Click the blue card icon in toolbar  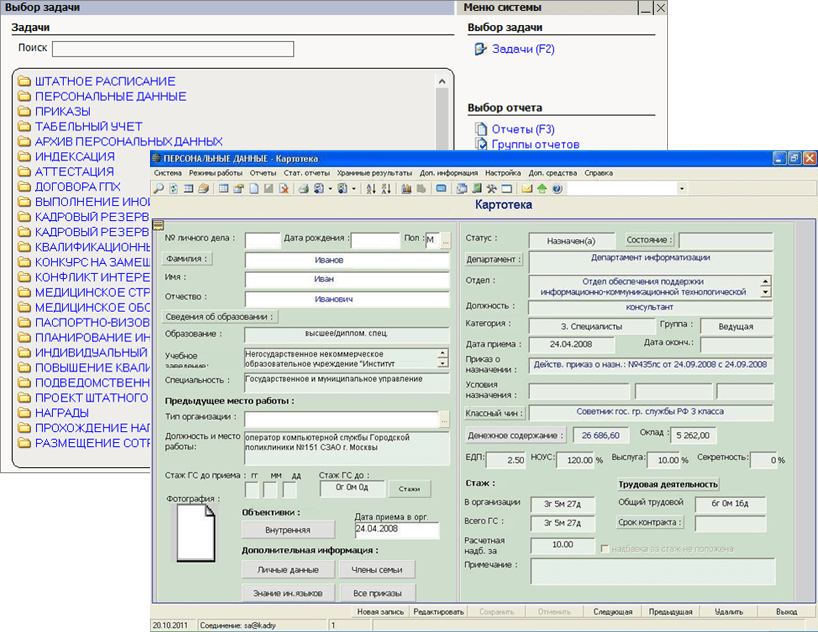pyautogui.click(x=441, y=188)
